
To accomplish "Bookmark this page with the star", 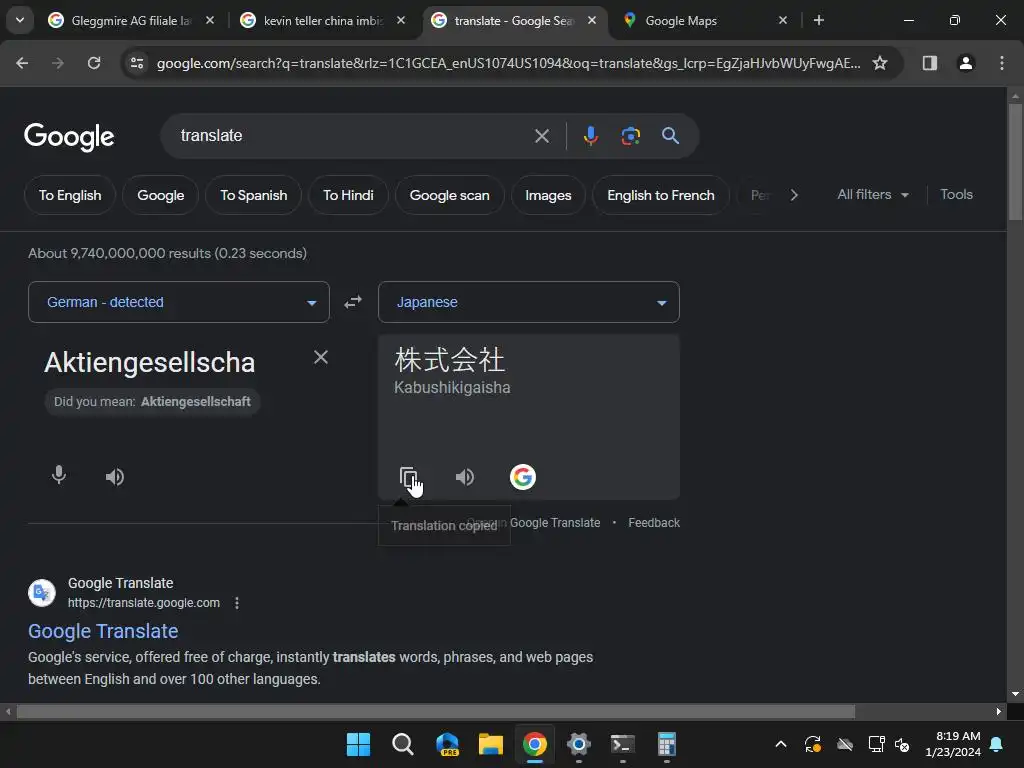I will [880, 63].
